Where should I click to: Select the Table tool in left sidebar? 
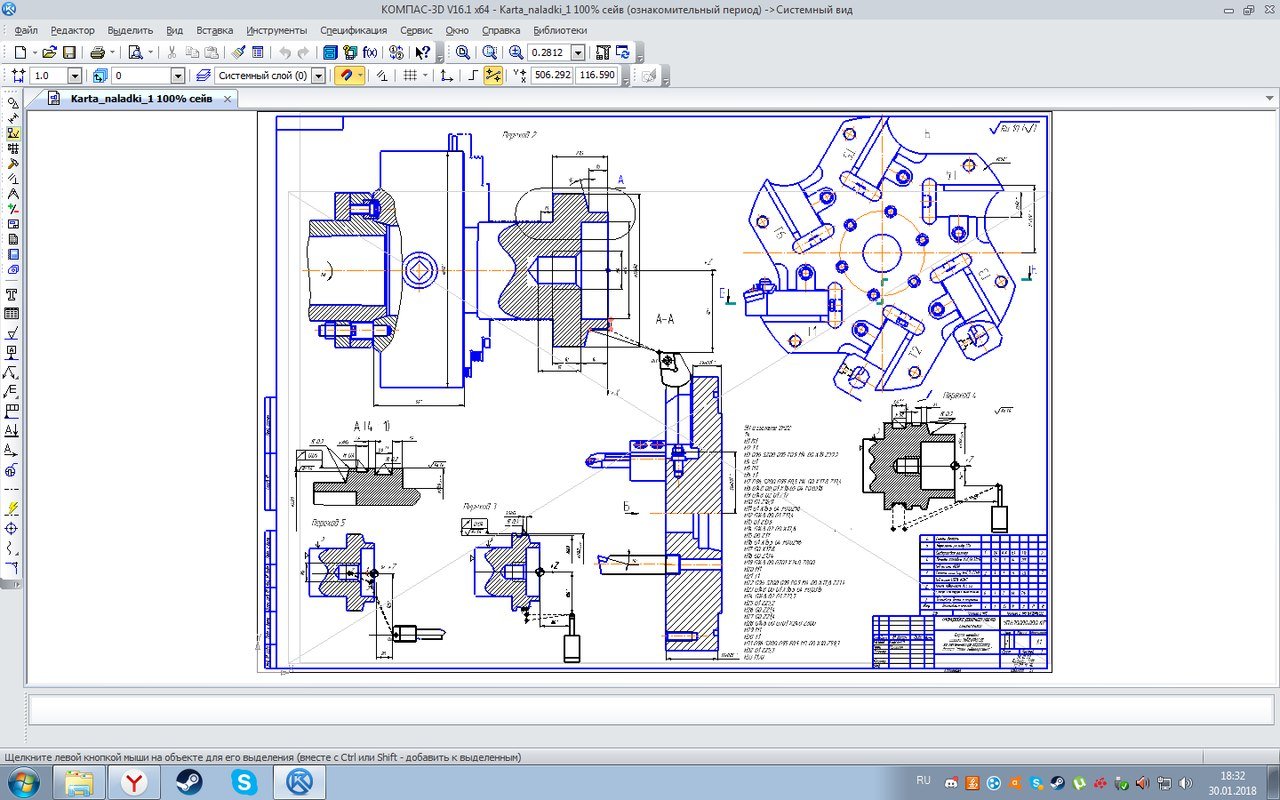coord(12,313)
